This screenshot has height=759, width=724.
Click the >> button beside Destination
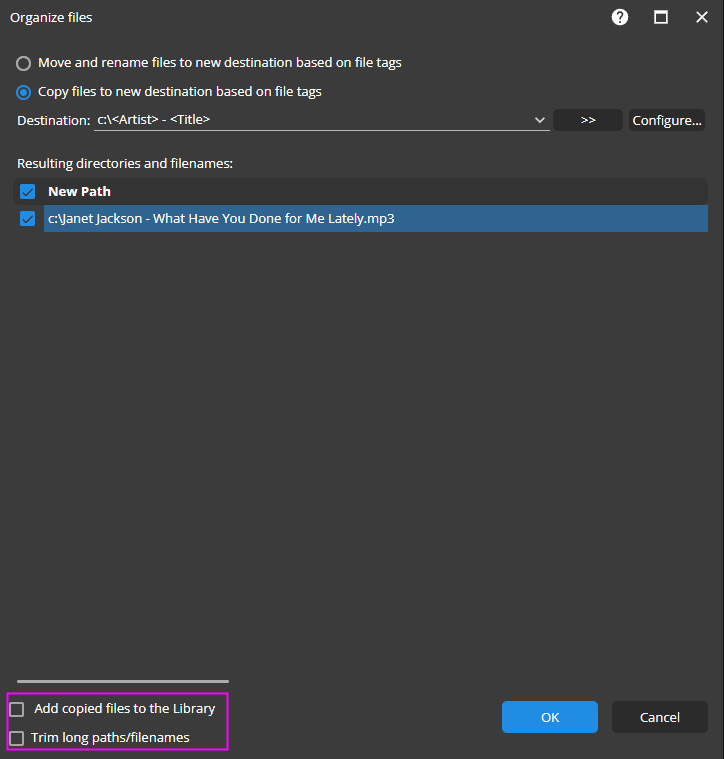[x=588, y=120]
